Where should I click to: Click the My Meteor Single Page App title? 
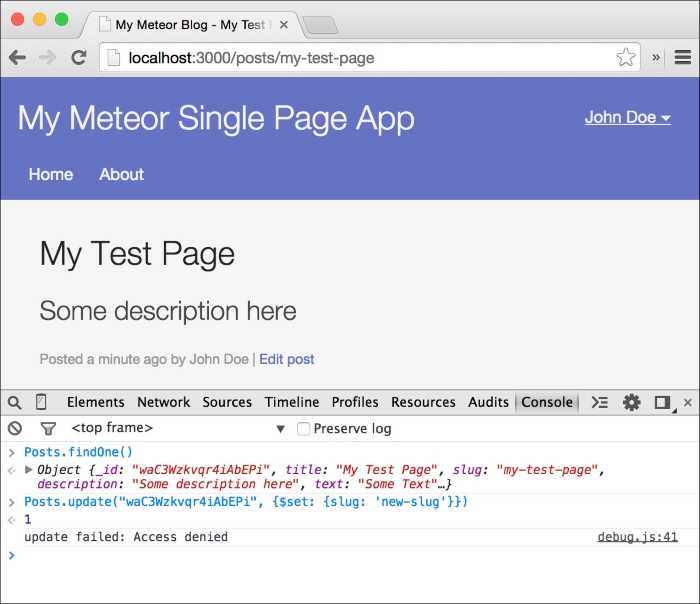tap(216, 119)
